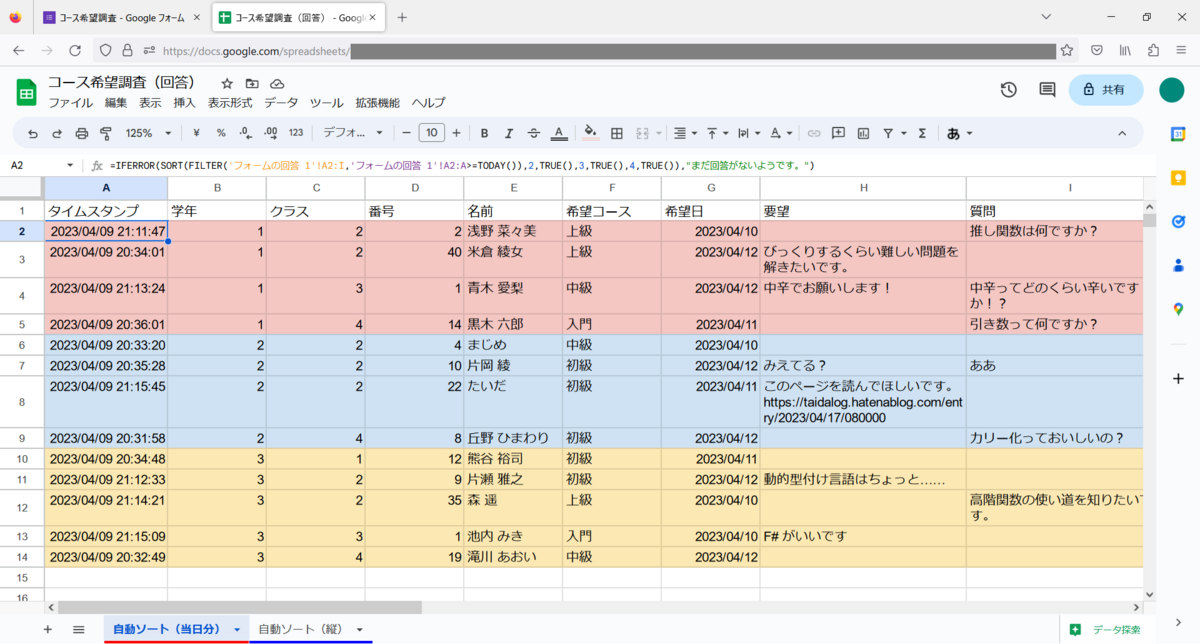Open text wrapping dropdown
Viewport: 1200px width, 644px height.
tap(749, 133)
